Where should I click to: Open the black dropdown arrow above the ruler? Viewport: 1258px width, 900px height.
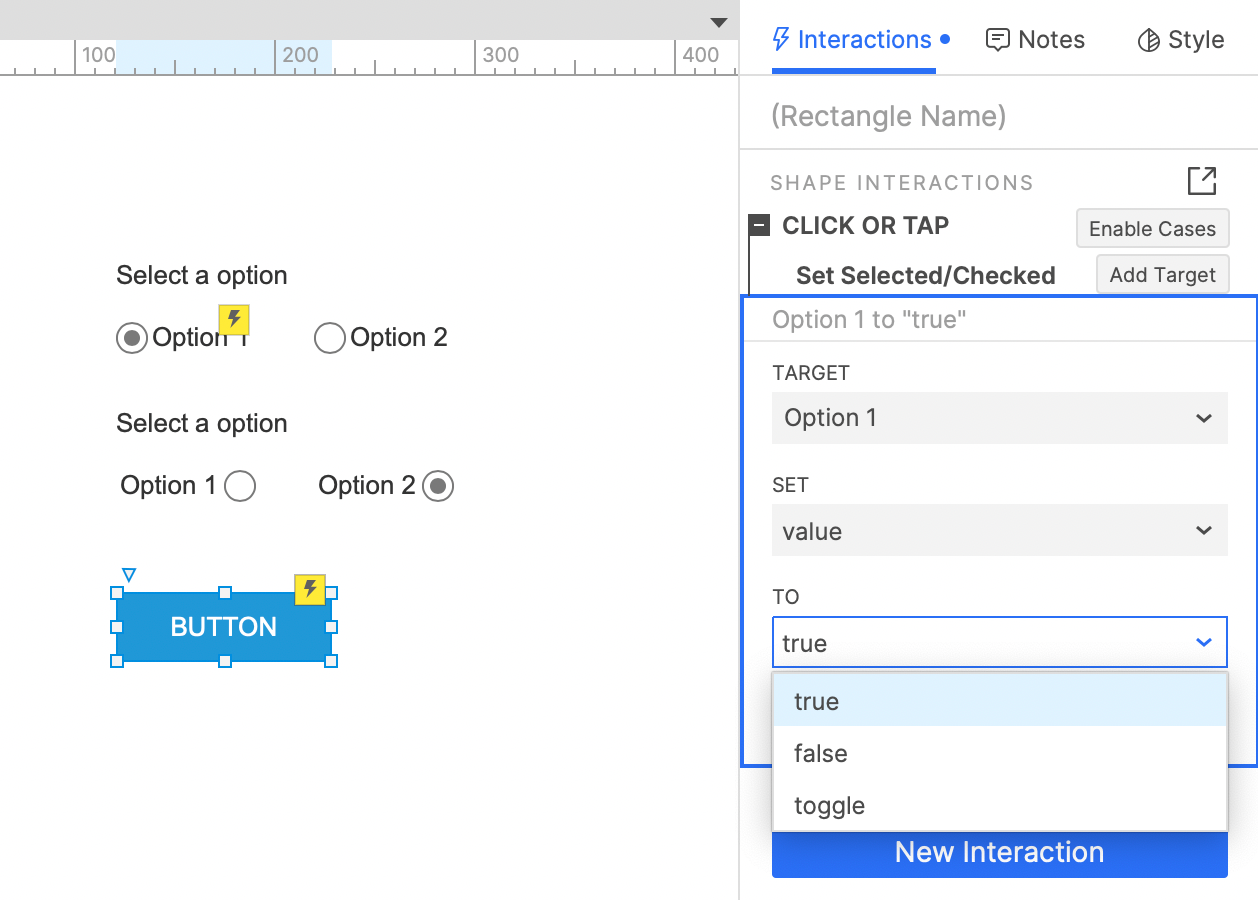click(x=718, y=22)
